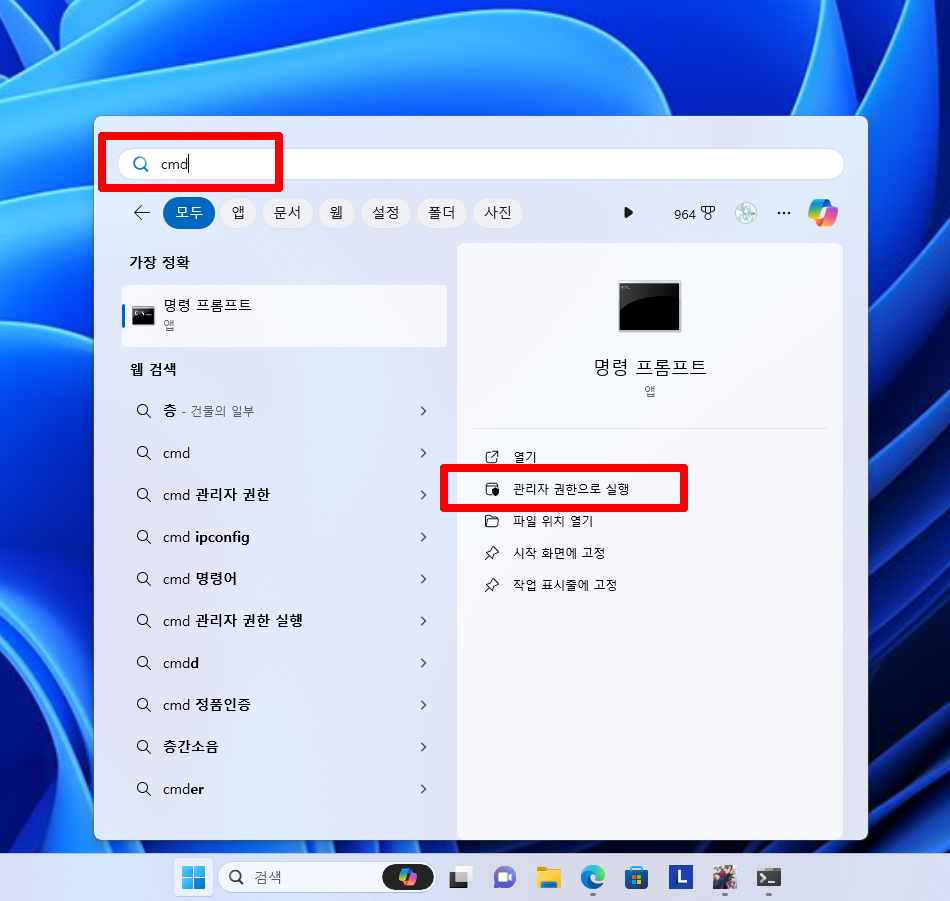The width and height of the screenshot is (950, 901).
Task: Search the web for cmd 관리자 권한
Action: pyautogui.click(x=216, y=495)
